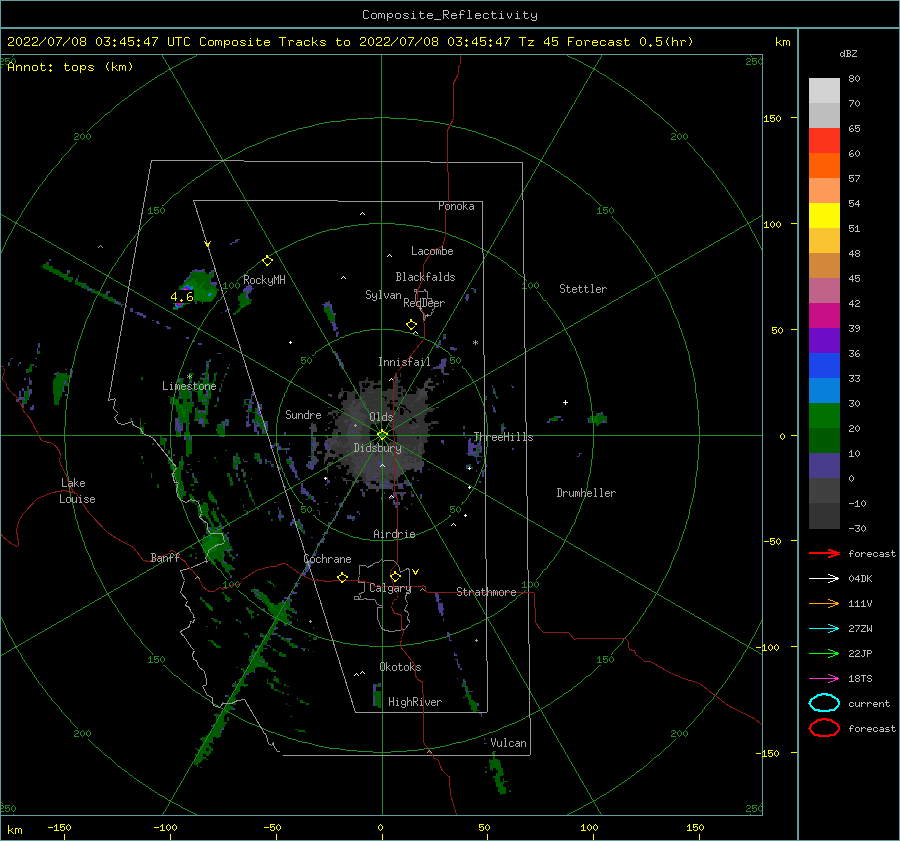Click the ThreeHills label
Viewport: 900px width, 841px height.
503,437
